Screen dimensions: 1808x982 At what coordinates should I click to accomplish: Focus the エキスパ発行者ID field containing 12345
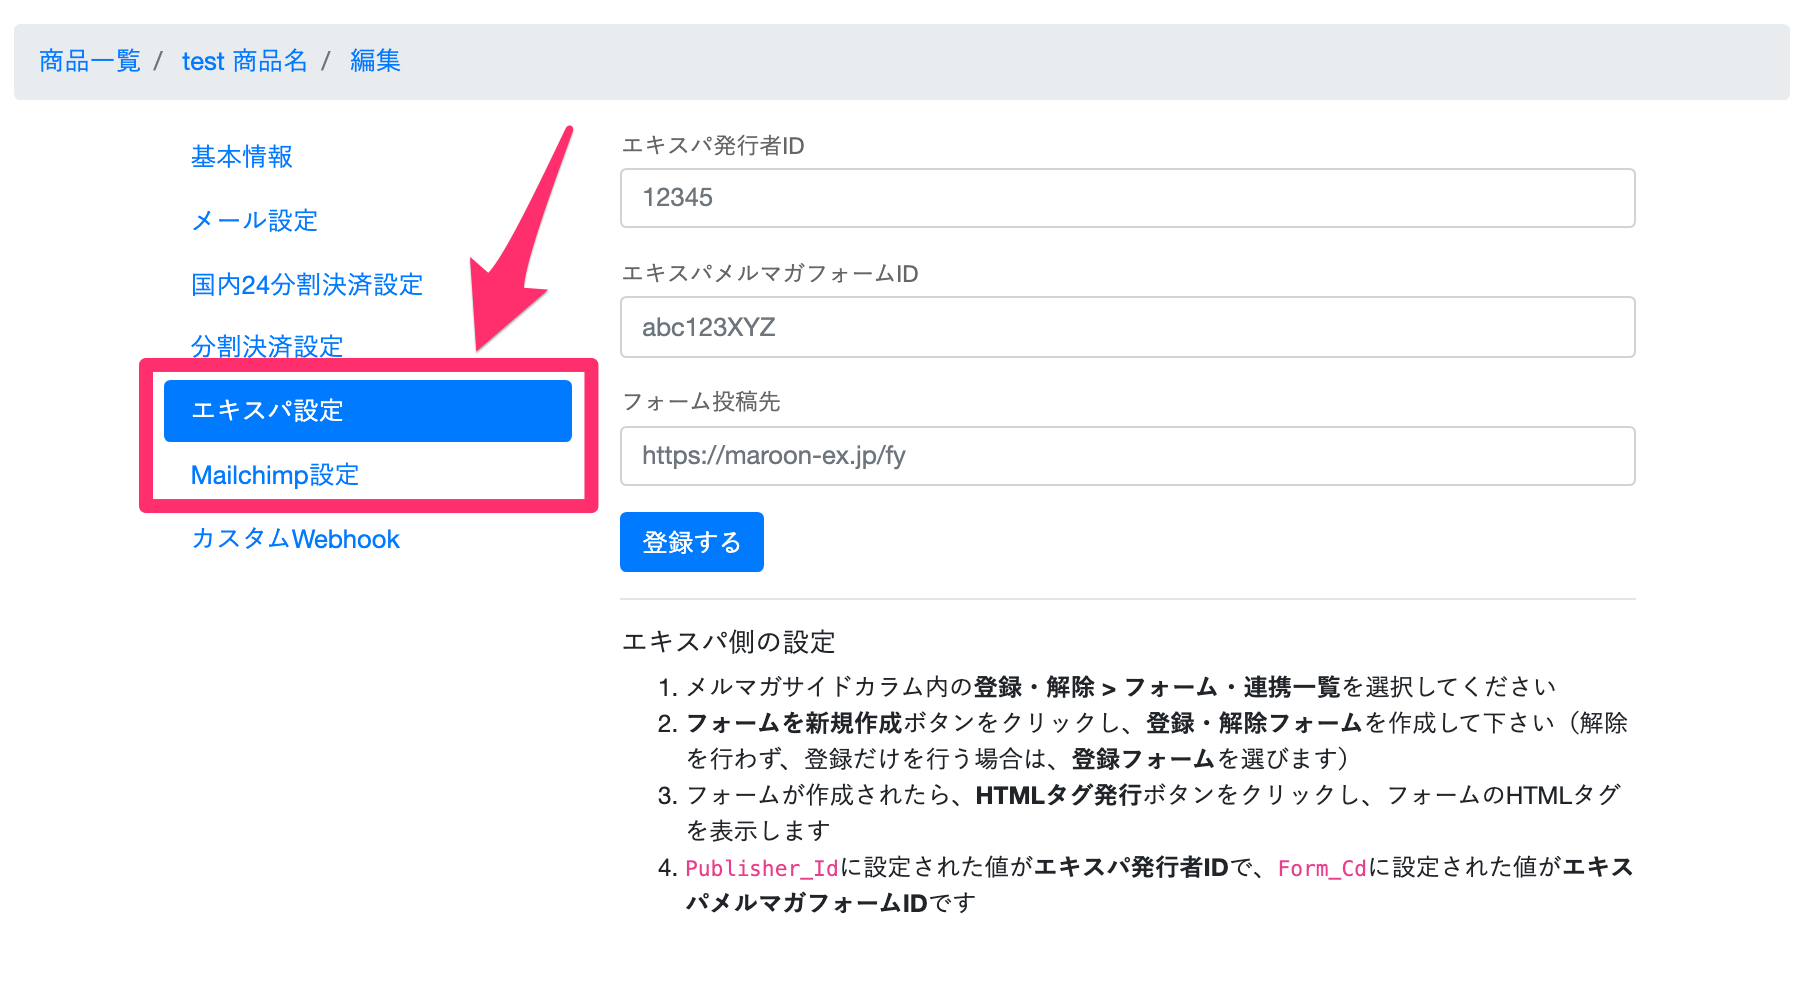pyautogui.click(x=1127, y=198)
